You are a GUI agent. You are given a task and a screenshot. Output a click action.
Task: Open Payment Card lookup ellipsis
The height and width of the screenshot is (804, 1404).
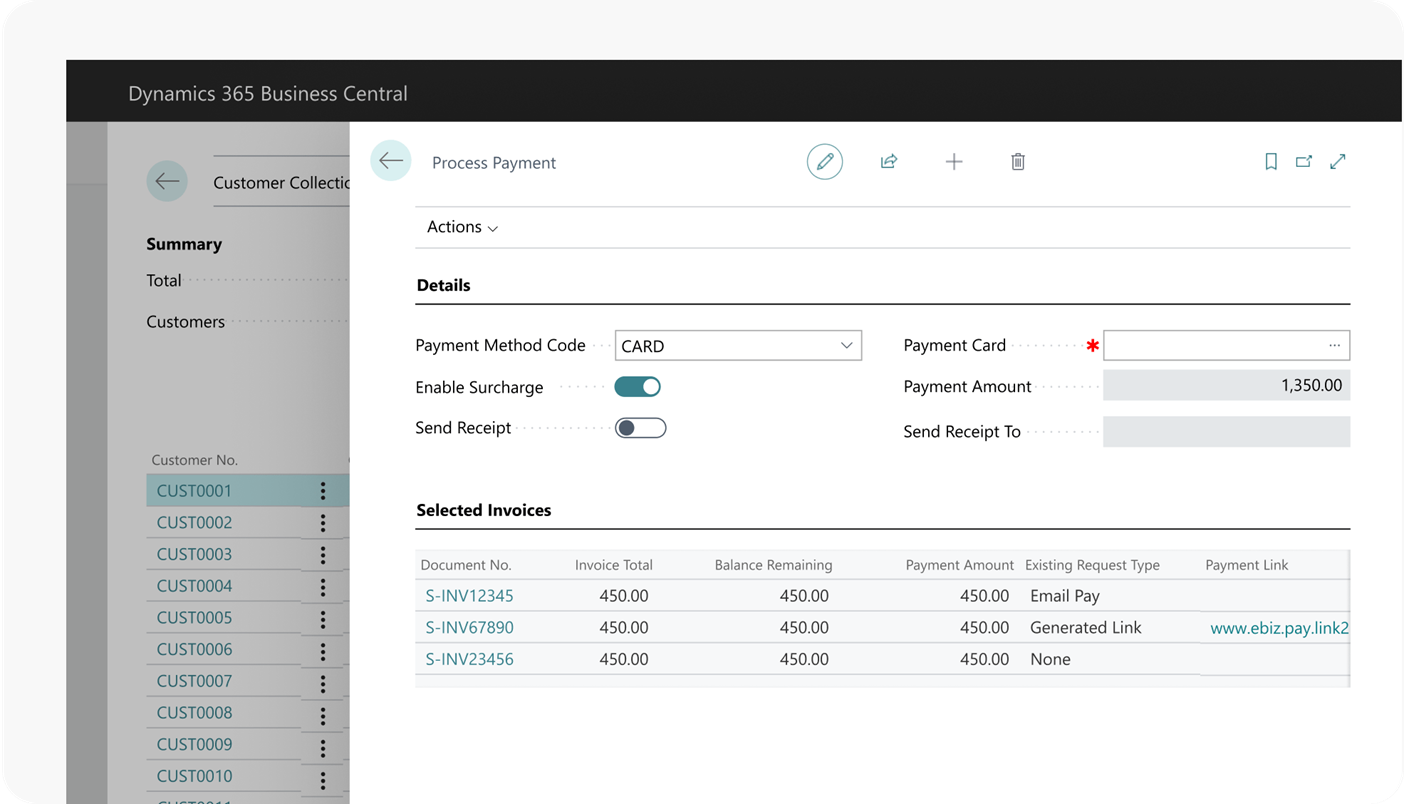pos(1334,346)
